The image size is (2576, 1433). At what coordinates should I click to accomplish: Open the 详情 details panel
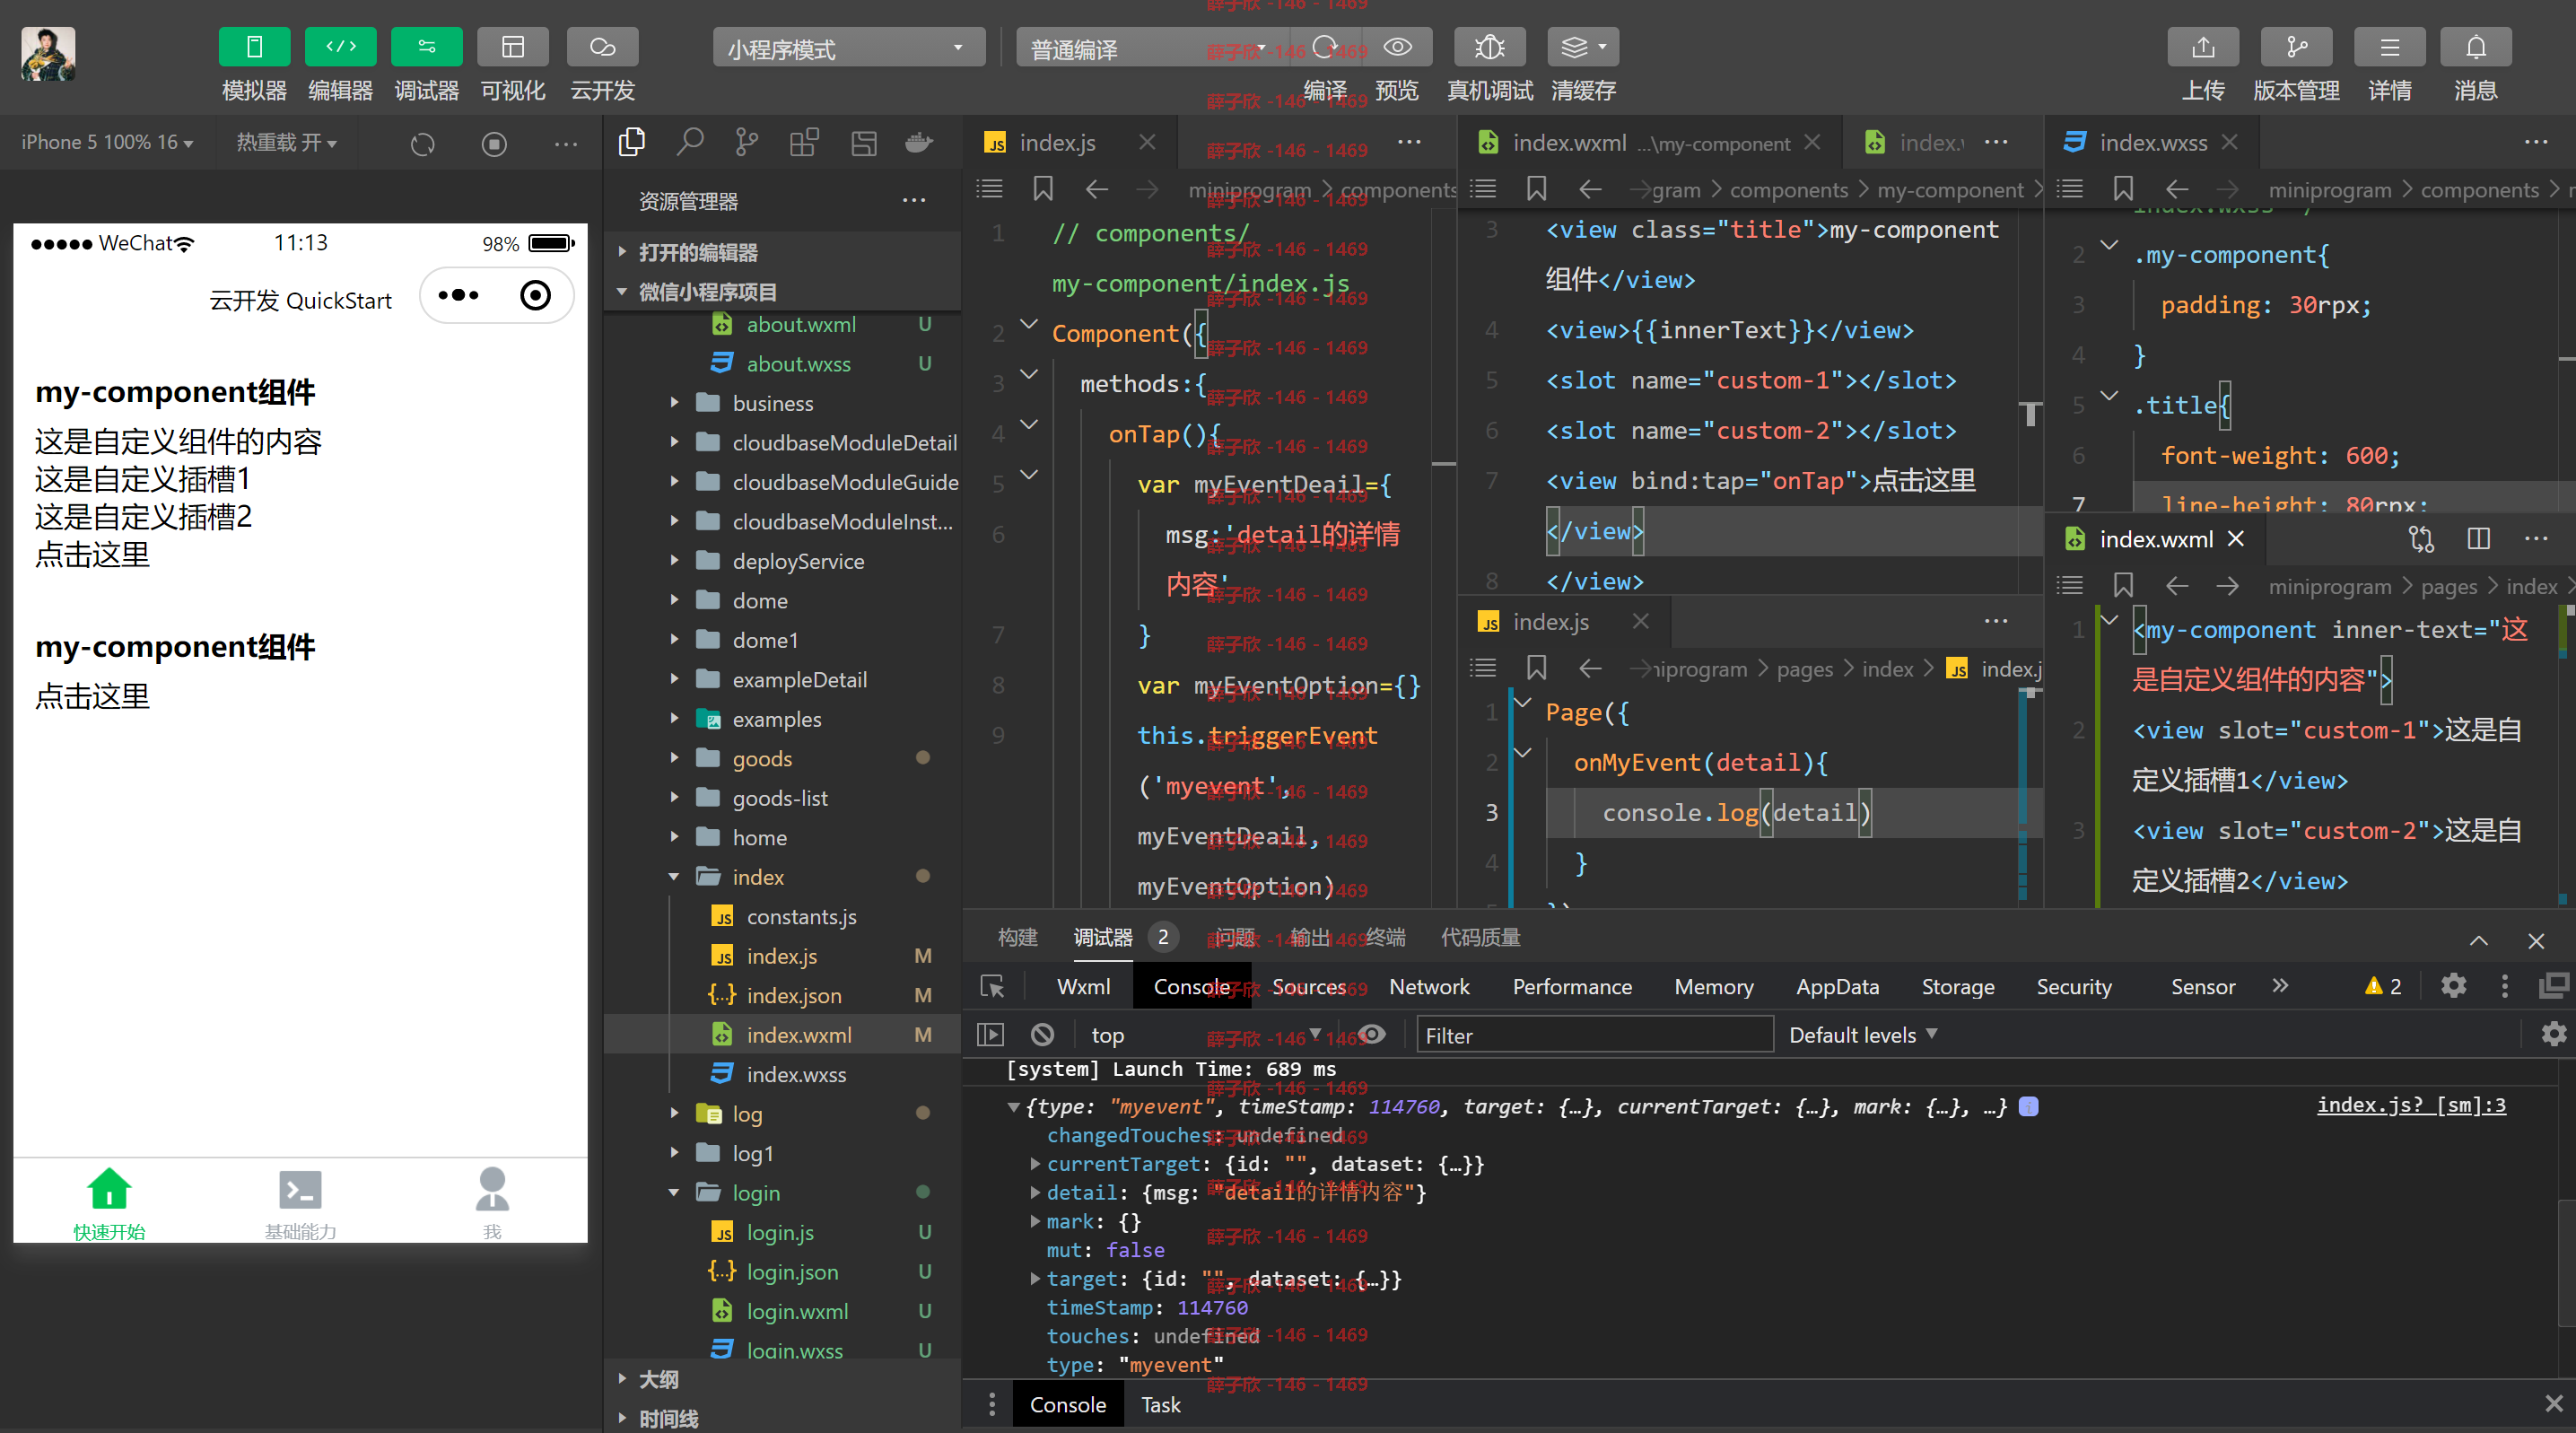point(2389,47)
